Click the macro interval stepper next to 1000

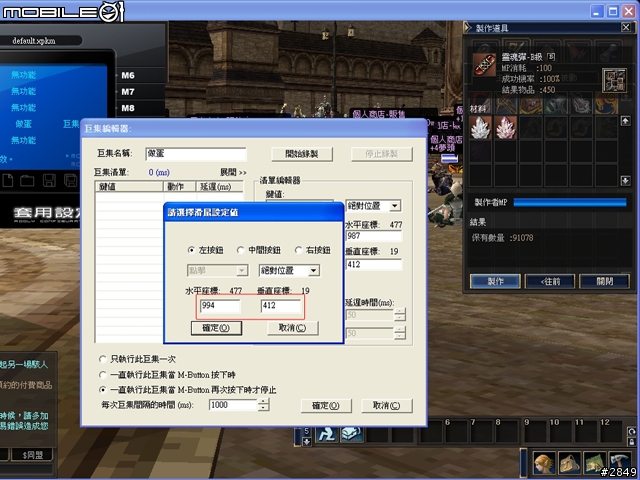pos(264,405)
